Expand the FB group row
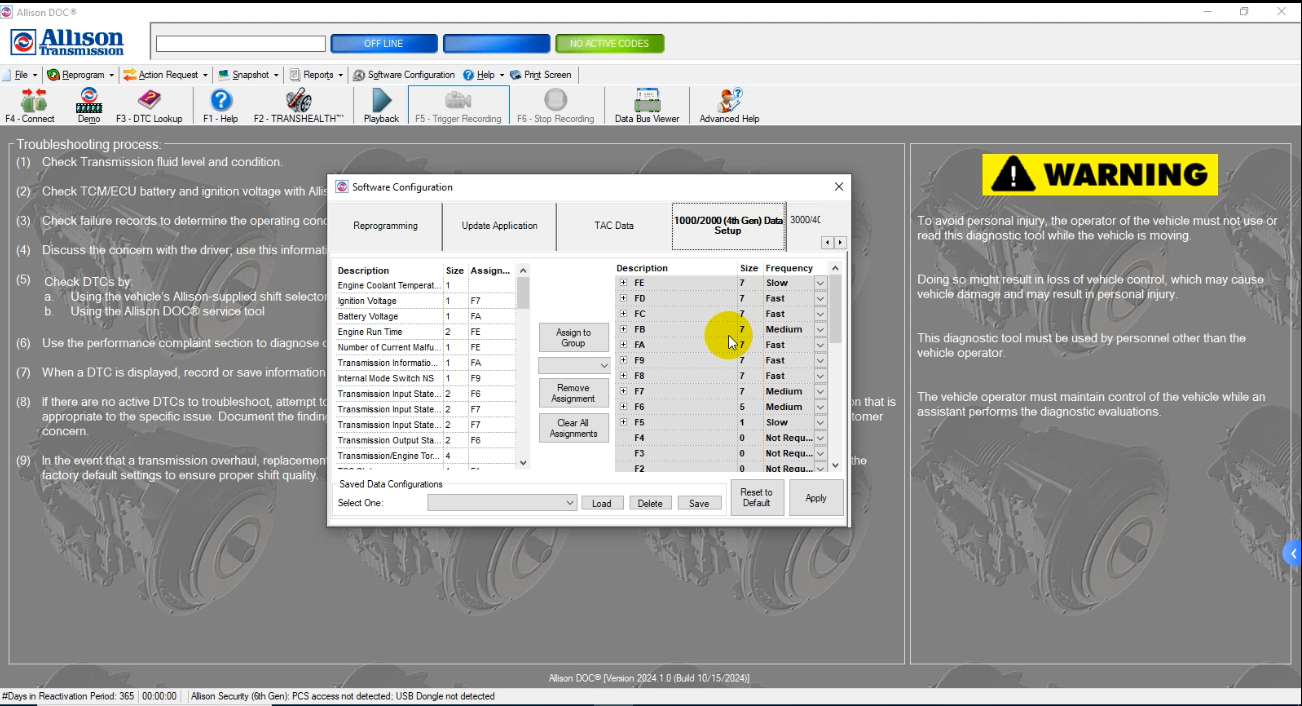1302x706 pixels. [623, 329]
